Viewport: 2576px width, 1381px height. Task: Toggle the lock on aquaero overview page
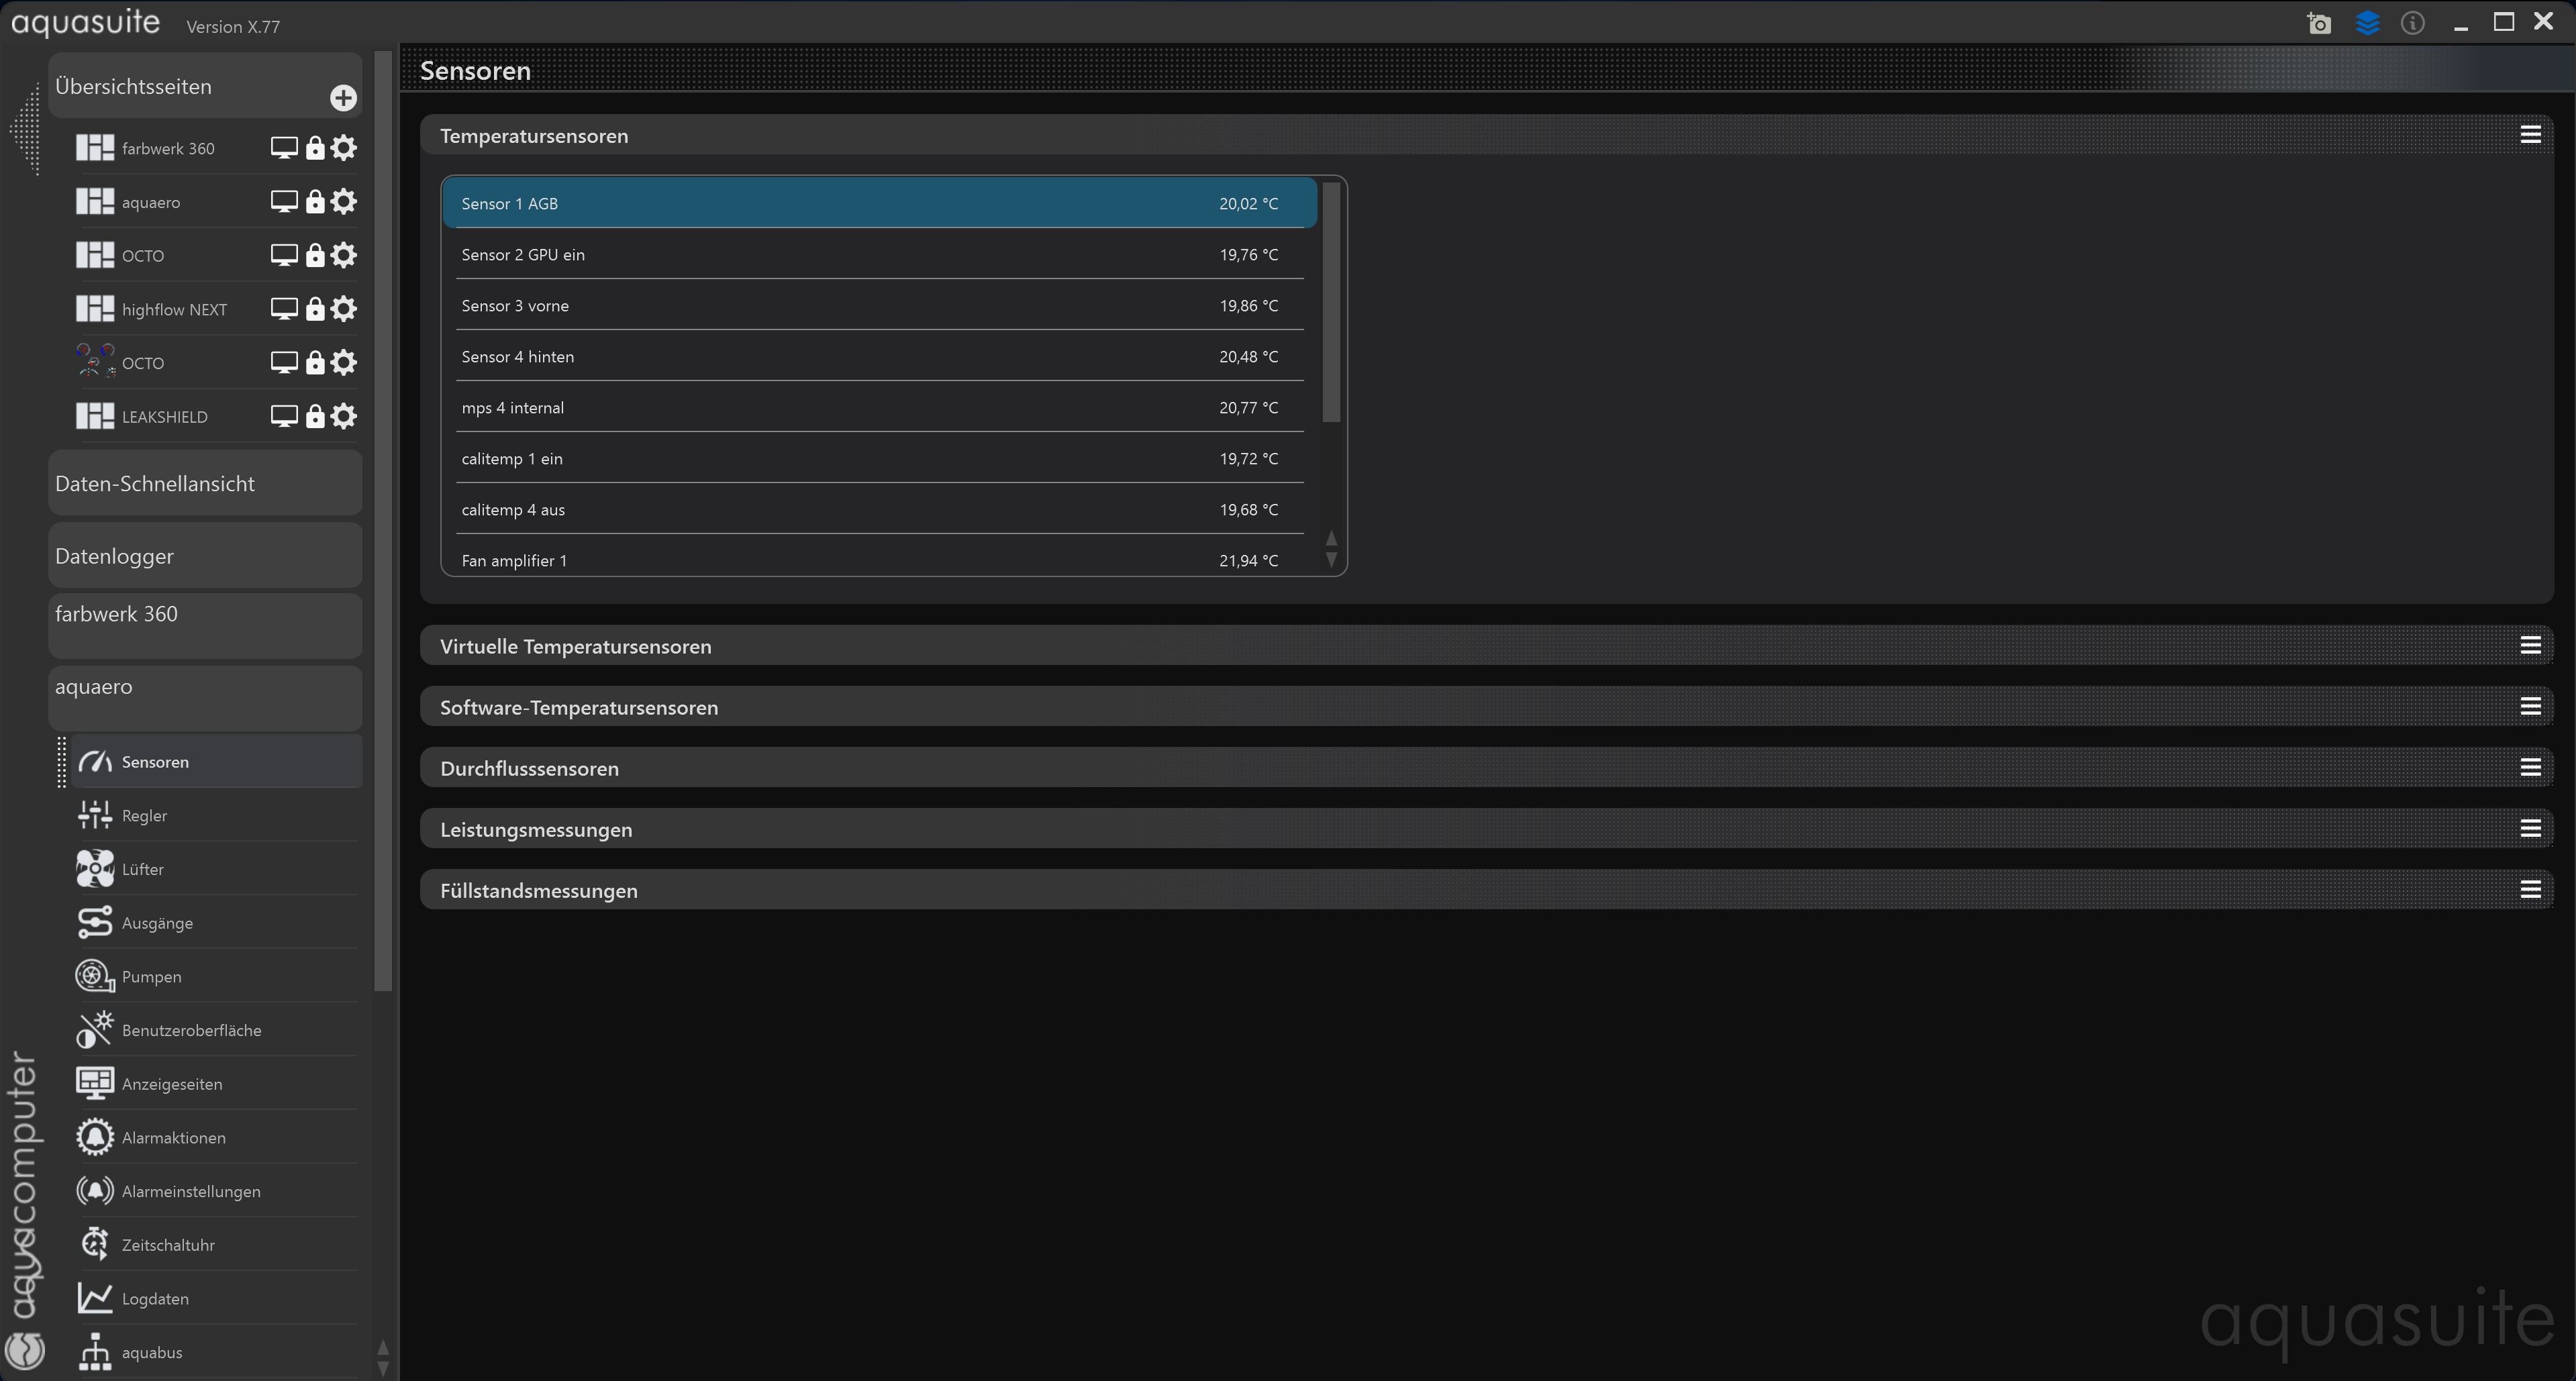315,202
